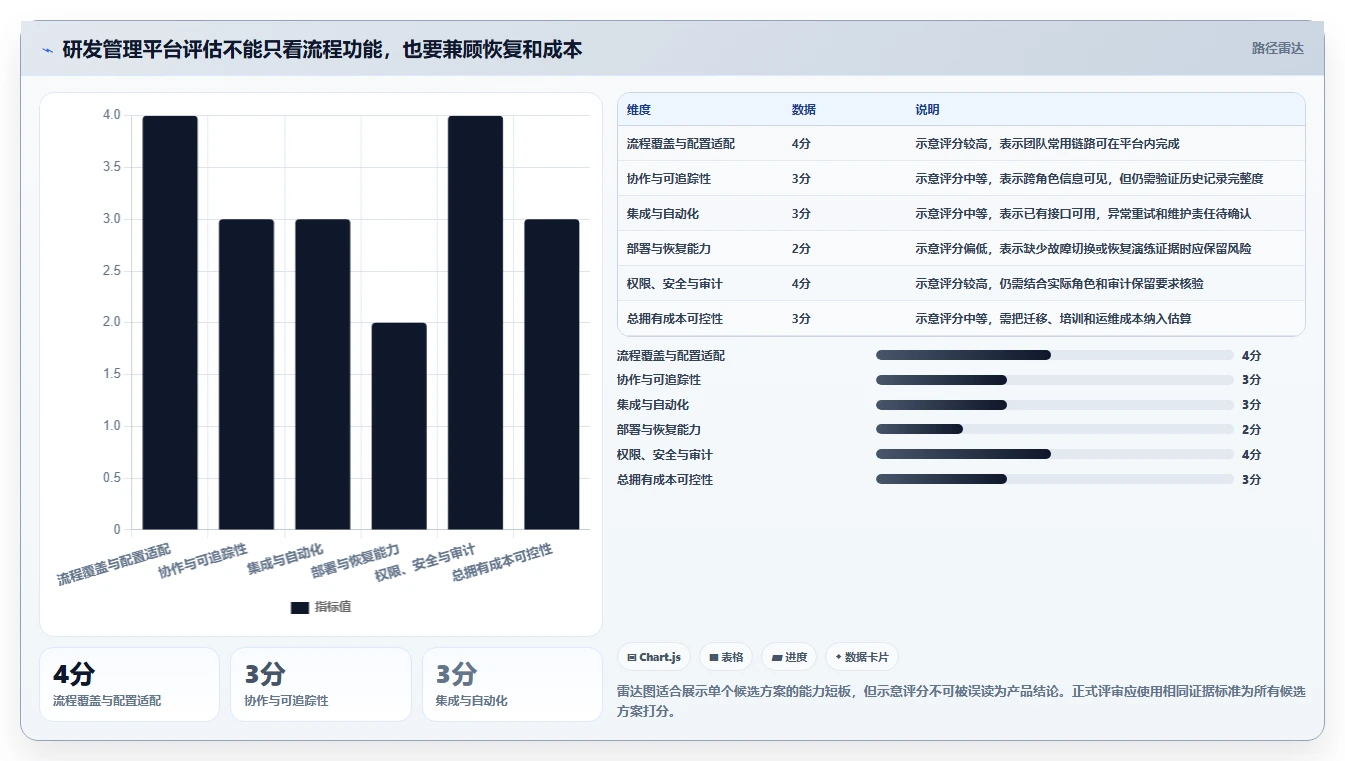Click the 2.5 y-axis tick label

pyautogui.click(x=111, y=271)
